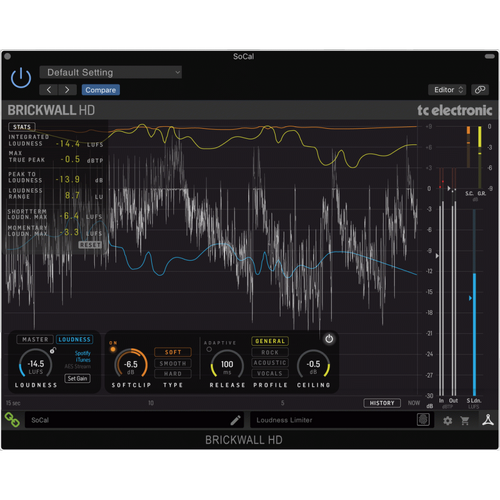Click the Ceiling knob showing -0.5 dB
500x500 pixels.
click(313, 365)
